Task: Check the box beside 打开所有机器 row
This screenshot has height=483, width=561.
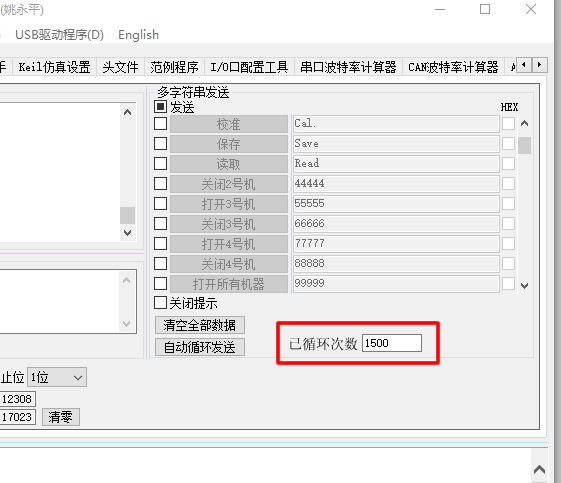Action: (160, 284)
